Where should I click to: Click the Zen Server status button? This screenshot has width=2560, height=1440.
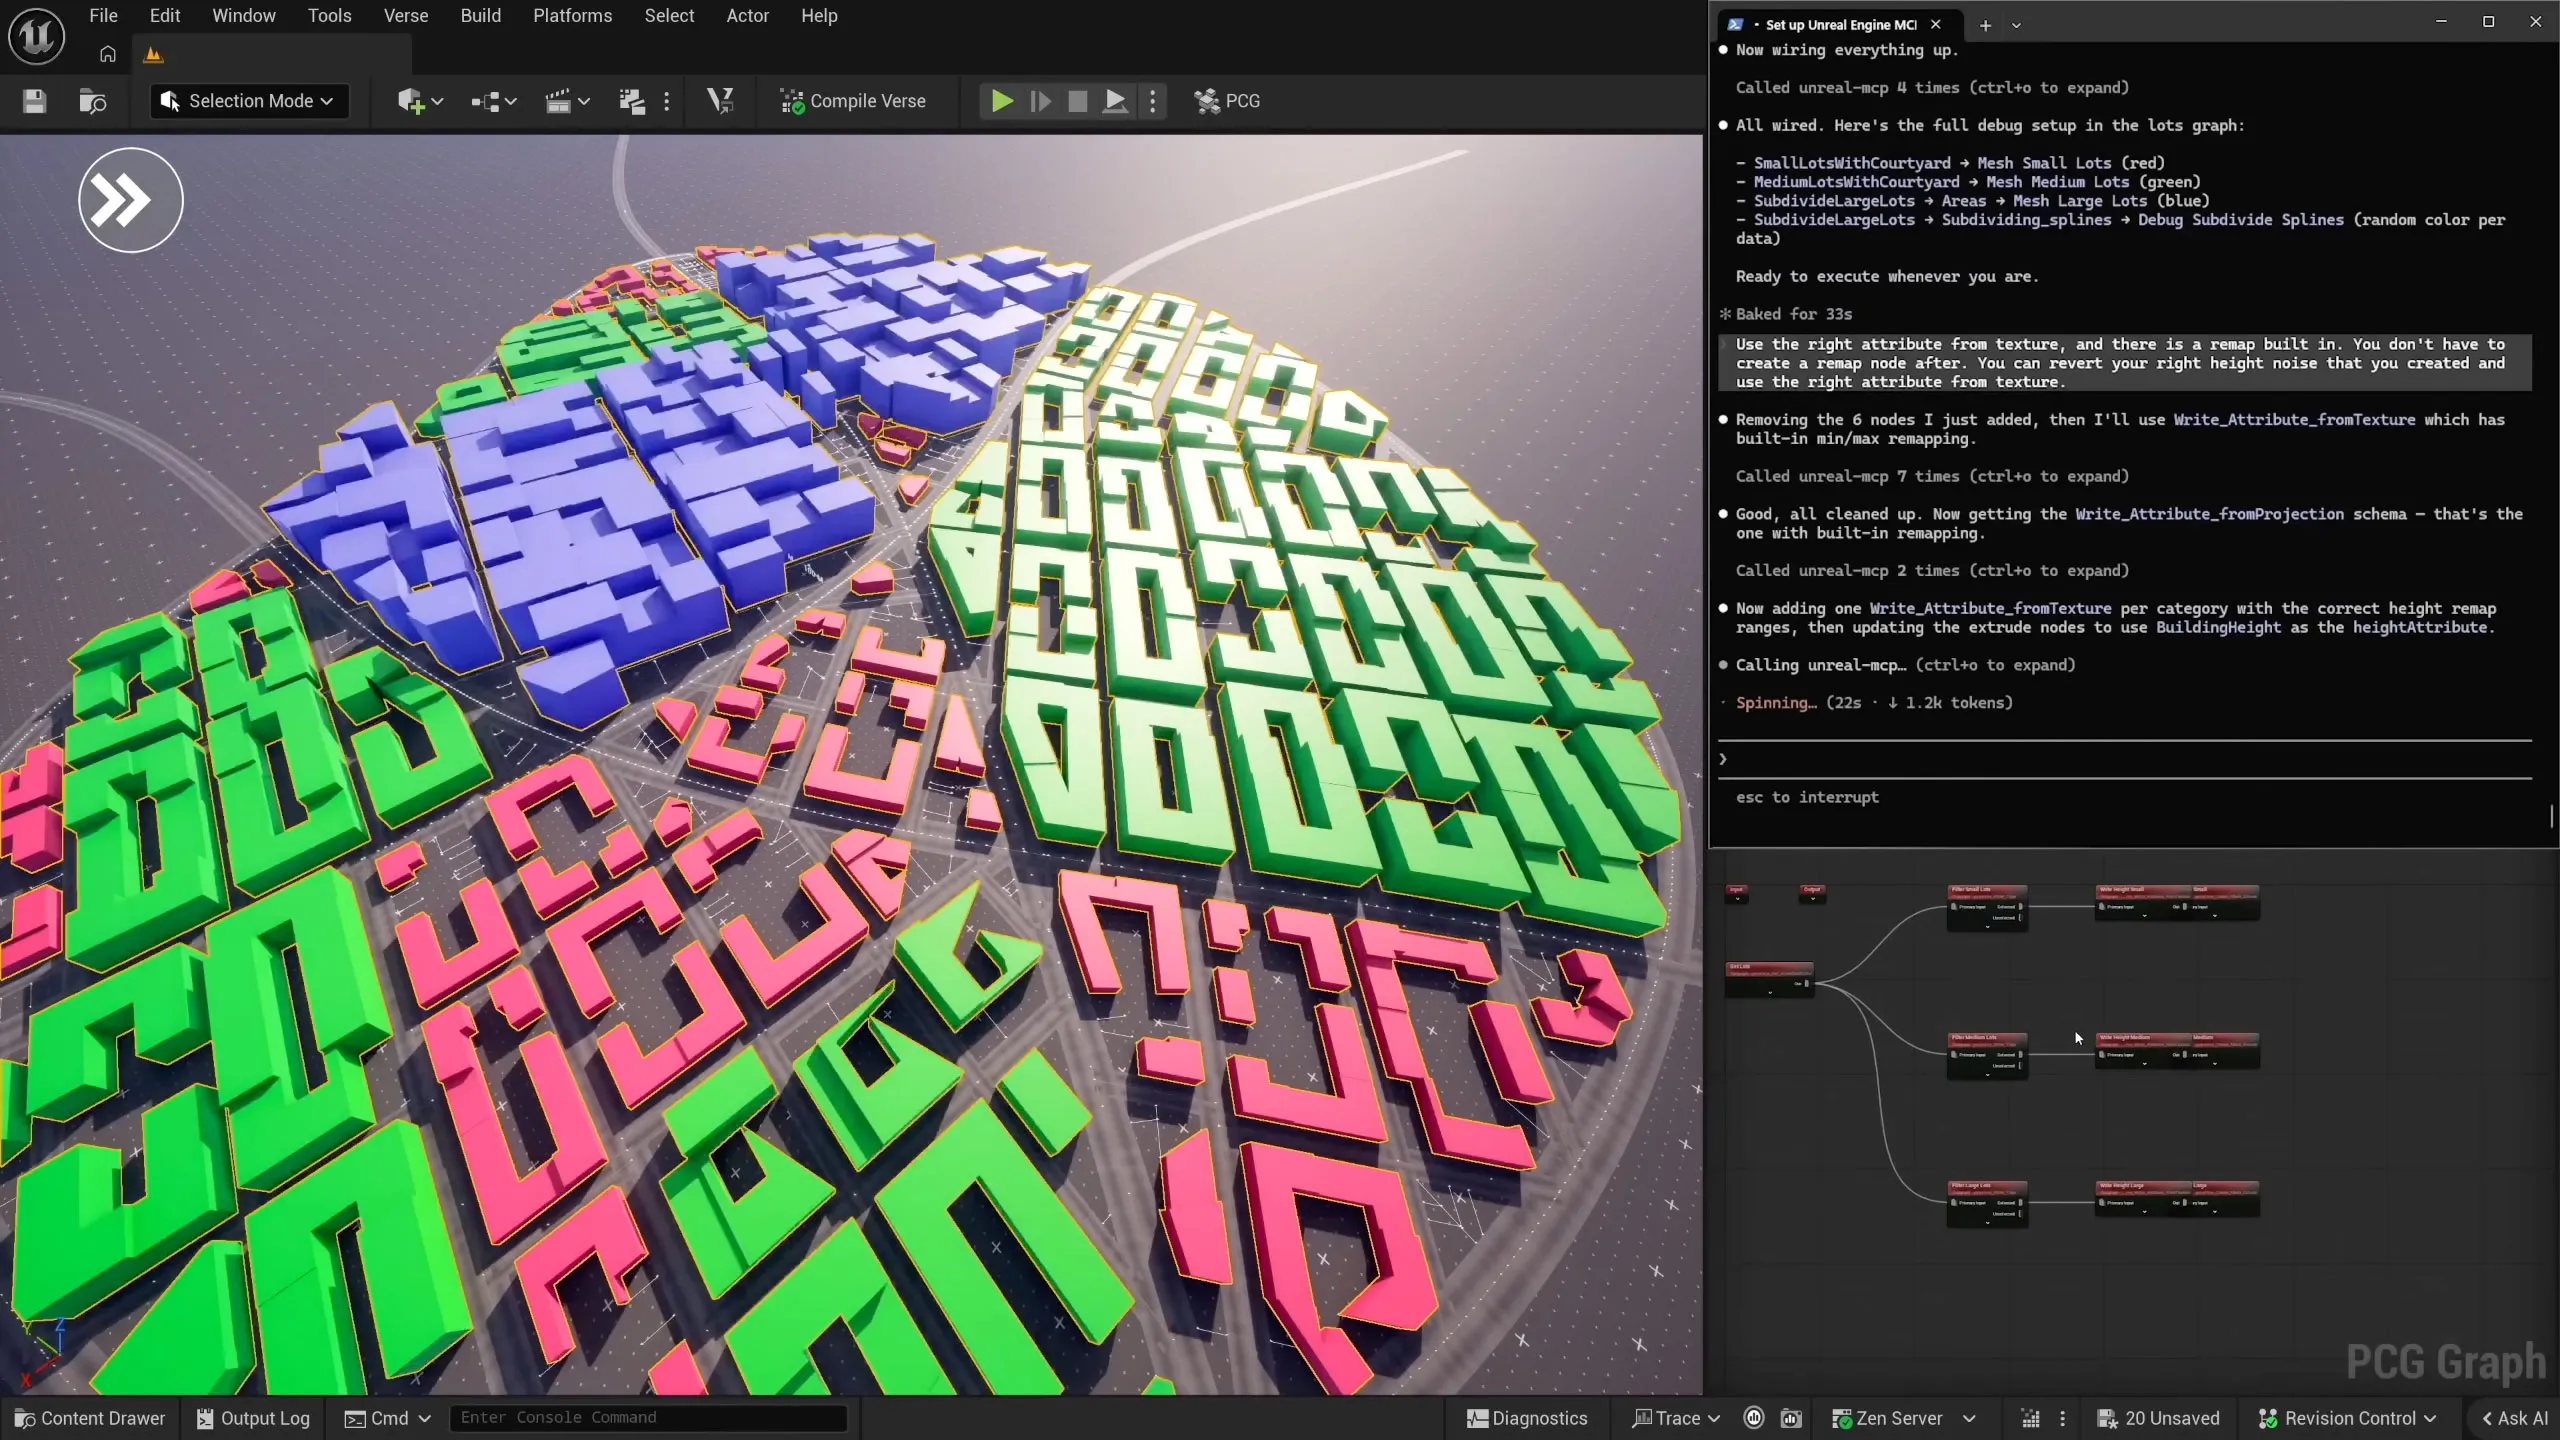(x=1887, y=1418)
